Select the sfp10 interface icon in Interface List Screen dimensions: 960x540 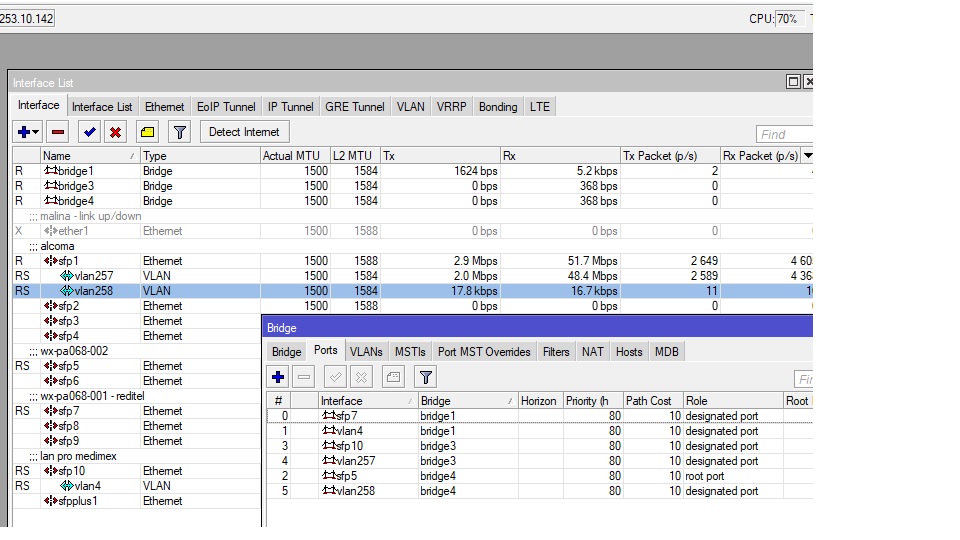(x=51, y=471)
